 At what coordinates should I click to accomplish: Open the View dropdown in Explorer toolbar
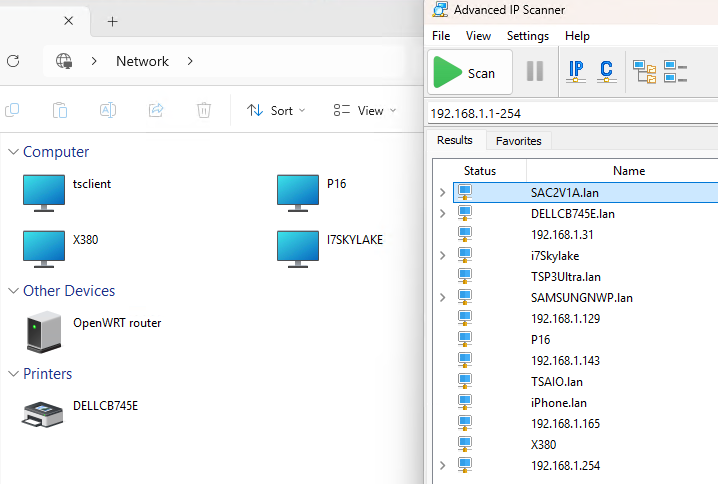(364, 110)
